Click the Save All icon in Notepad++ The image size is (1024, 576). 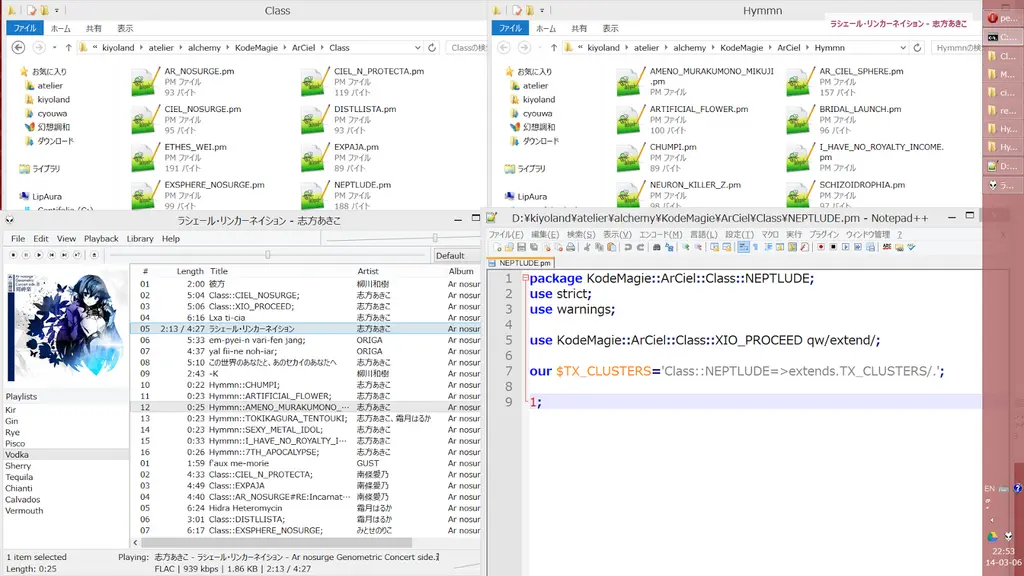pyautogui.click(x=534, y=248)
